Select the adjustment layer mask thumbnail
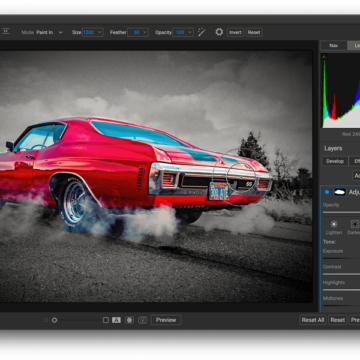 click(340, 192)
